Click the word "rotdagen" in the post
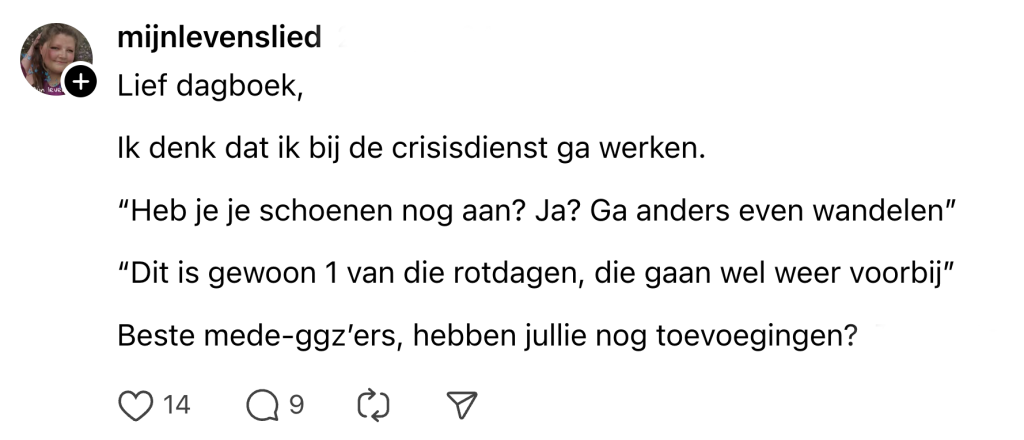 (547, 276)
